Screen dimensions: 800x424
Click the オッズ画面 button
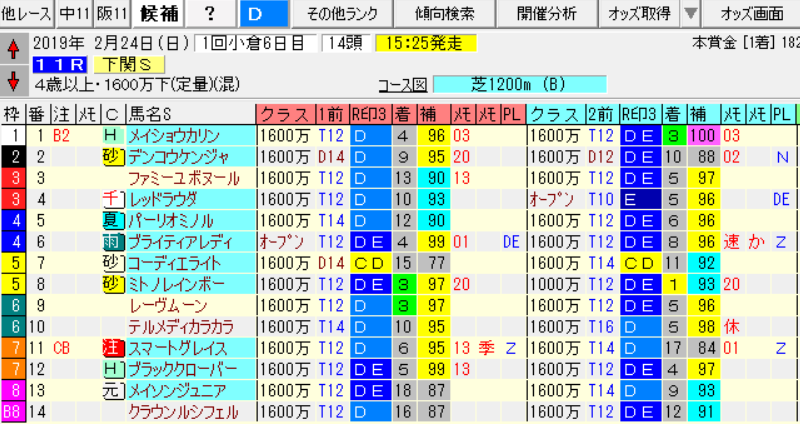tap(751, 14)
